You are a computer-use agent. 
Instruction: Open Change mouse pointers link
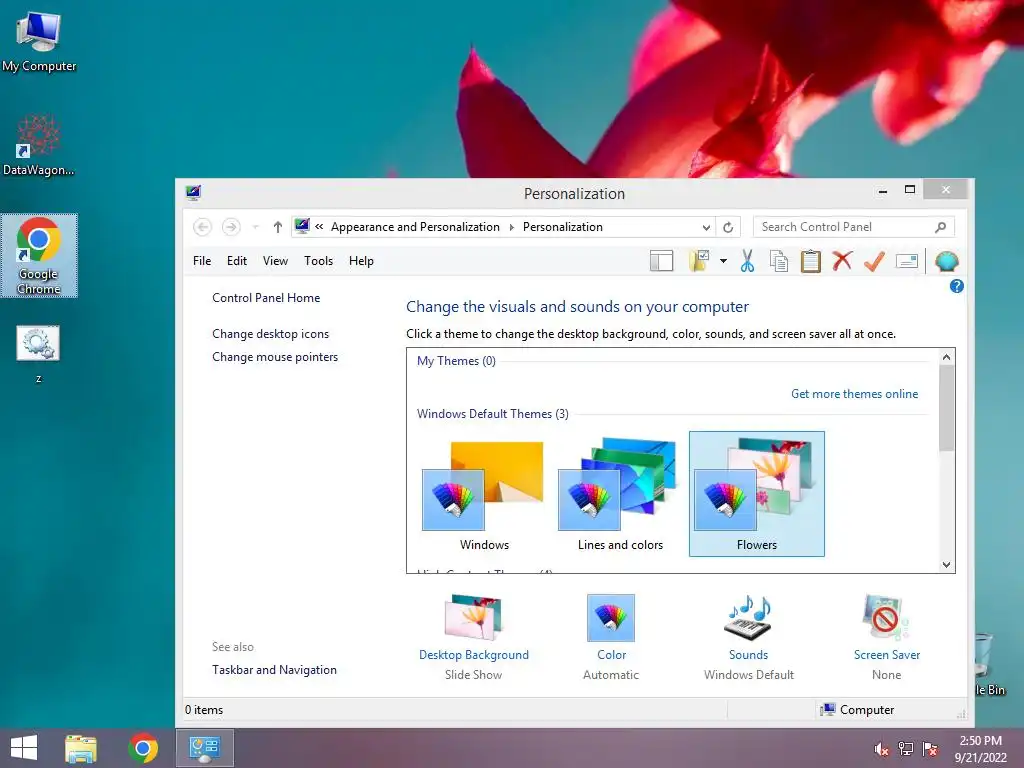[x=275, y=357]
